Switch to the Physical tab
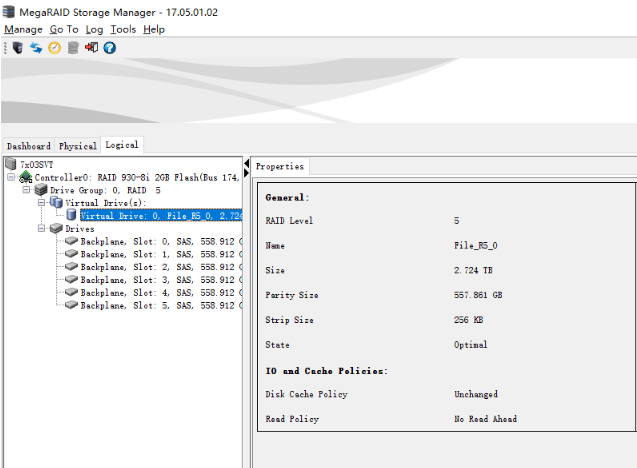Viewport: 637px width, 468px height. point(78,146)
